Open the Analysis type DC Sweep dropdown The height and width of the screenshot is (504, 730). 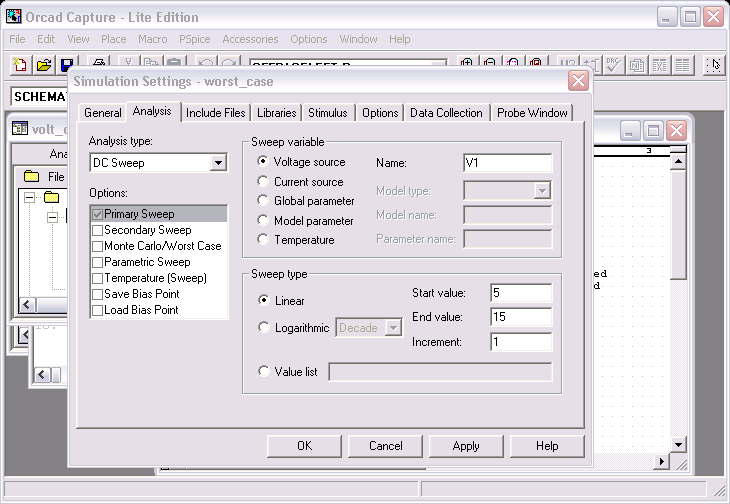point(217,163)
